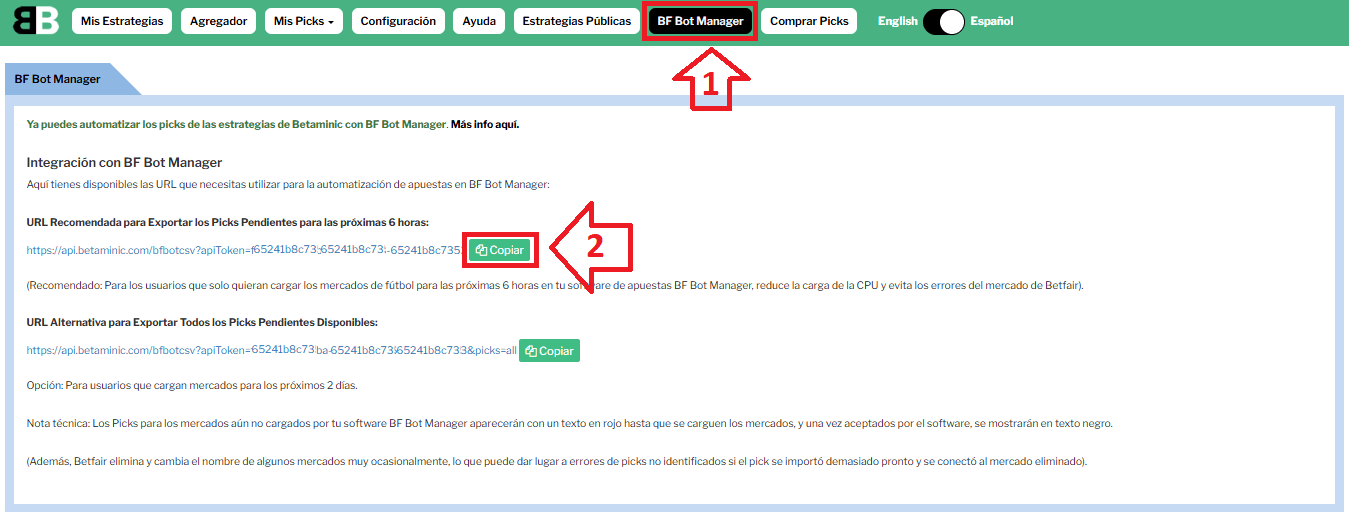This screenshot has width=1349, height=517.
Task: Open the Agregador page
Action: point(218,21)
